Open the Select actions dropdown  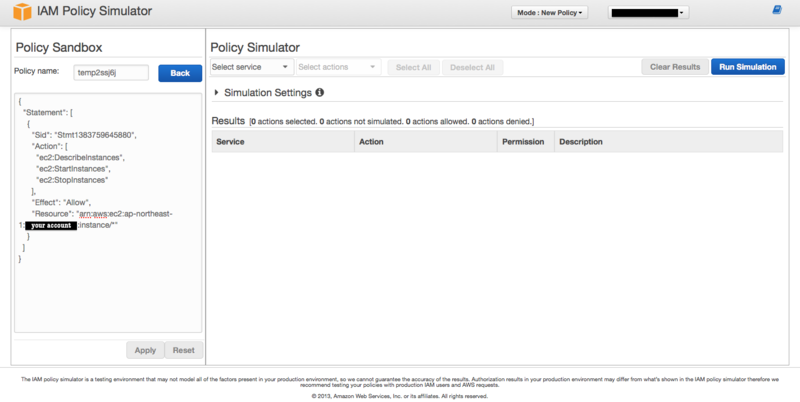tap(338, 67)
